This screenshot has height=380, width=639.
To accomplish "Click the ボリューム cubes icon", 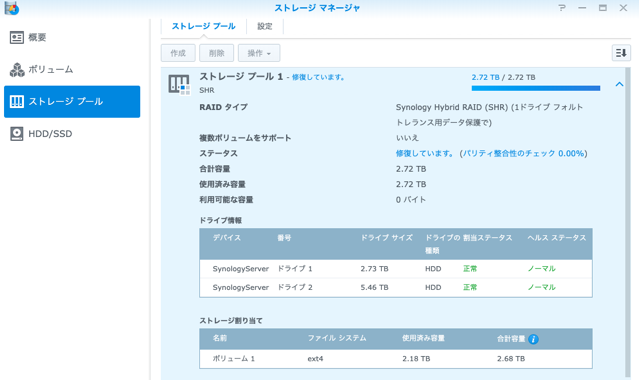I will tap(17, 70).
